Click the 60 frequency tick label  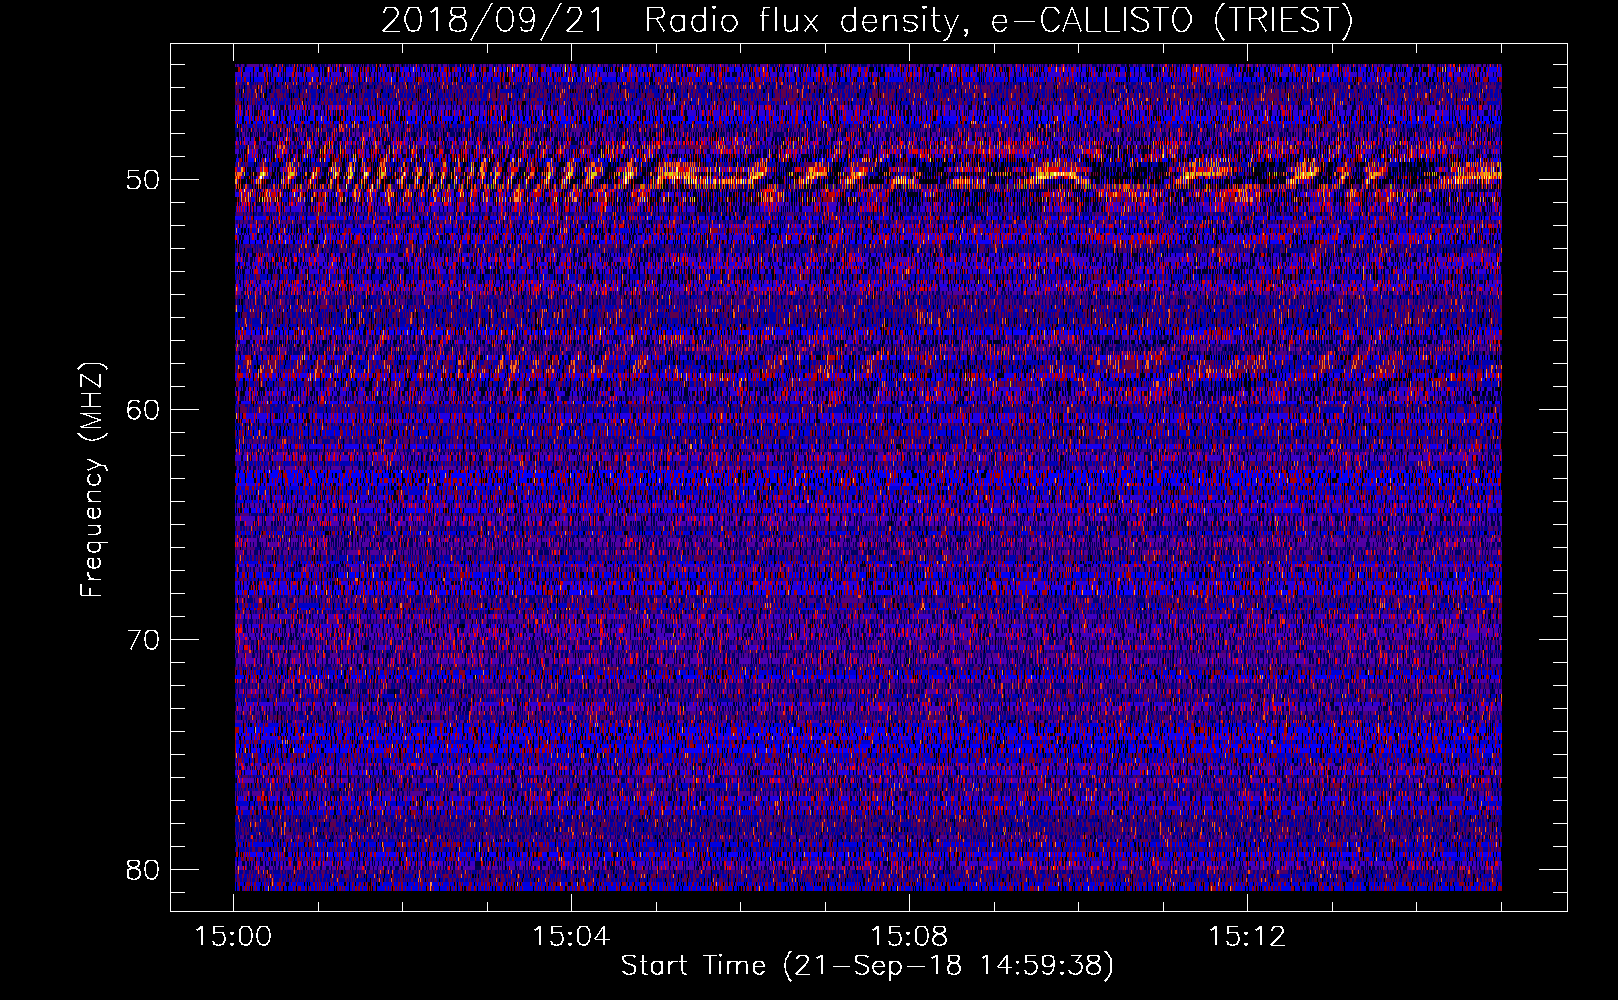[144, 409]
